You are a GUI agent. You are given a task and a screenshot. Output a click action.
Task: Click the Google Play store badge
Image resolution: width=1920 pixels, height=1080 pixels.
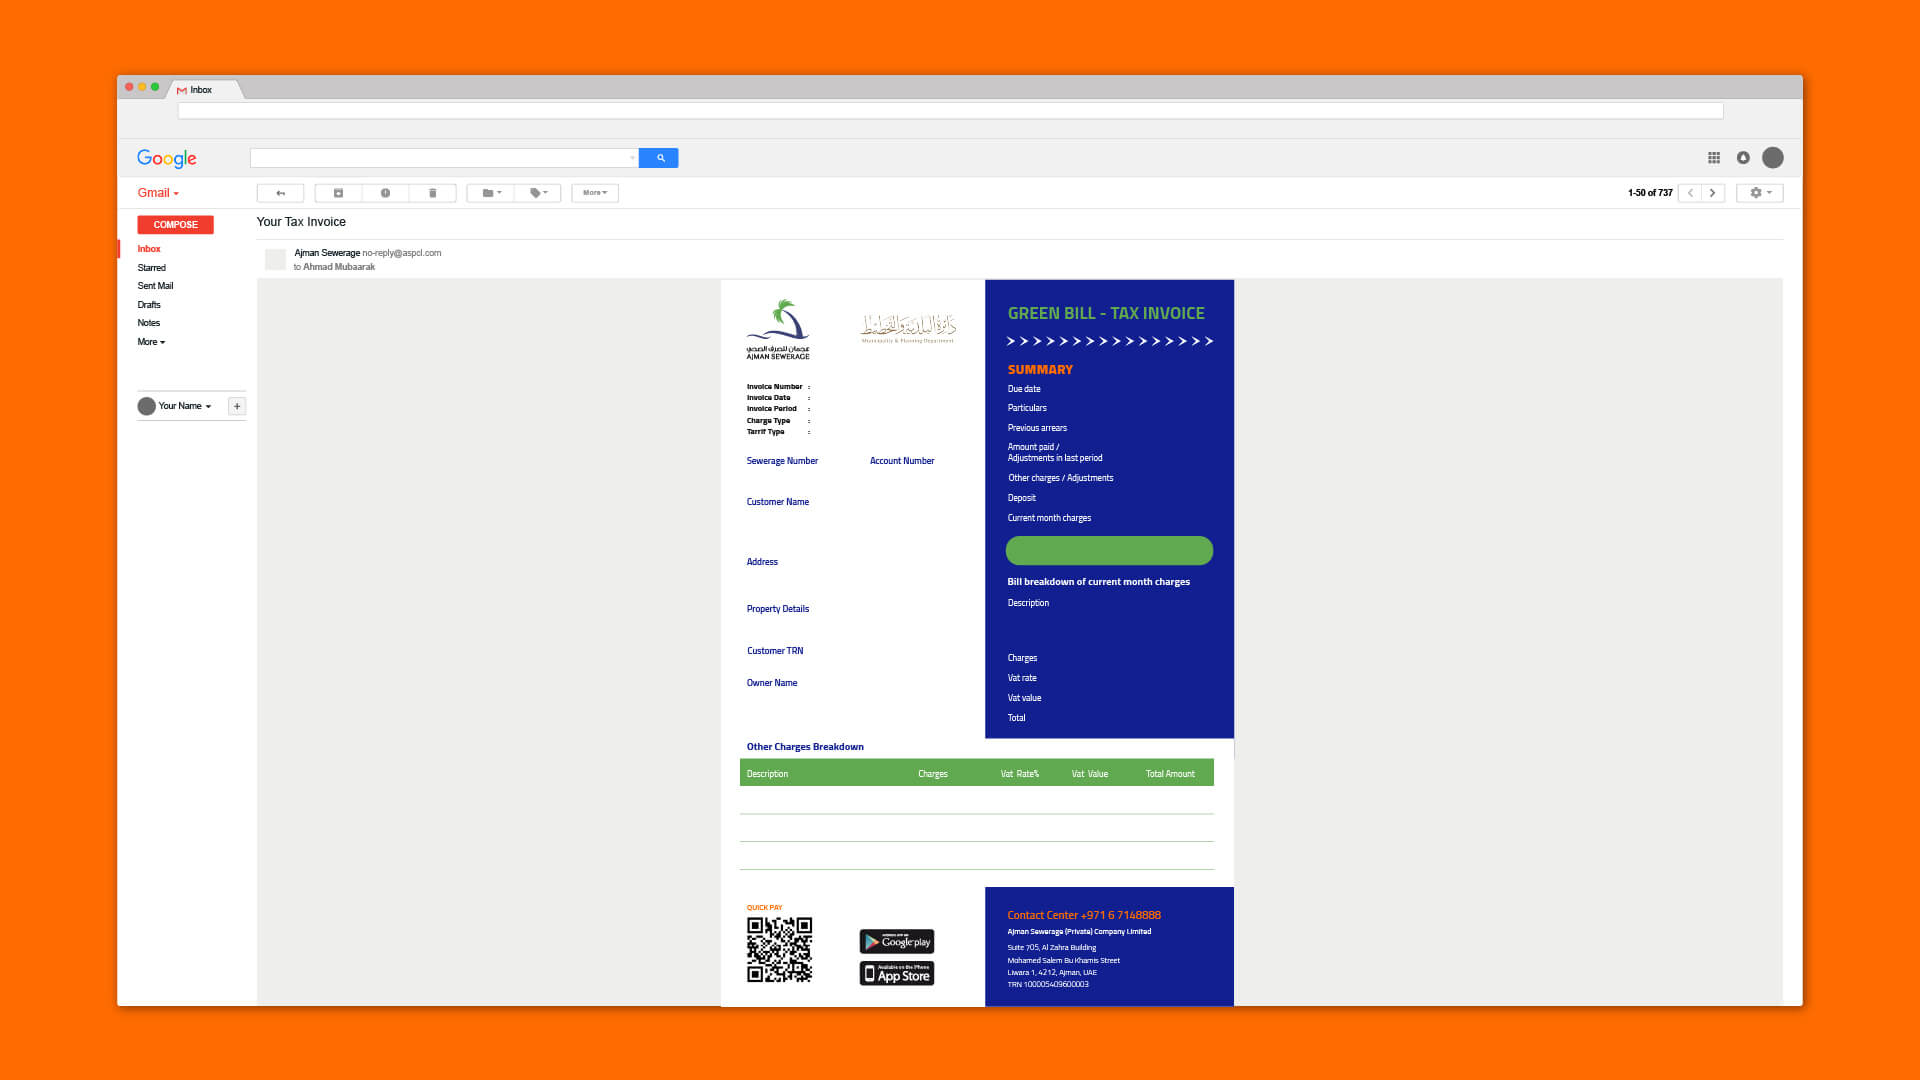tap(897, 941)
